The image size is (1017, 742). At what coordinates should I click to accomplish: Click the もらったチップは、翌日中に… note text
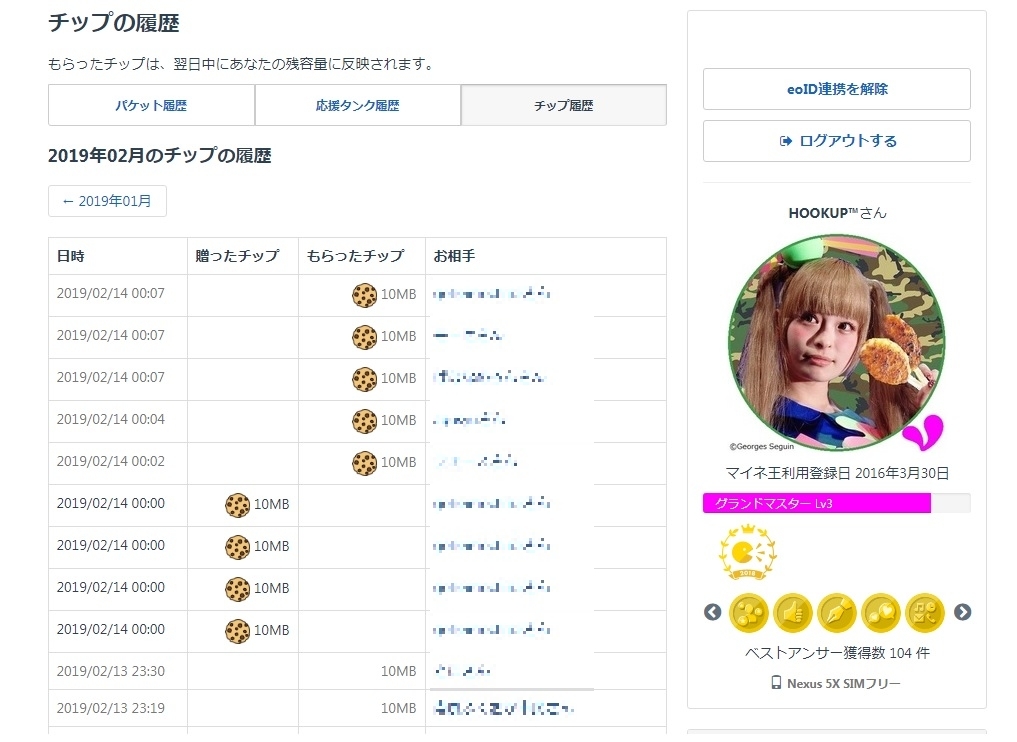pyautogui.click(x=241, y=64)
